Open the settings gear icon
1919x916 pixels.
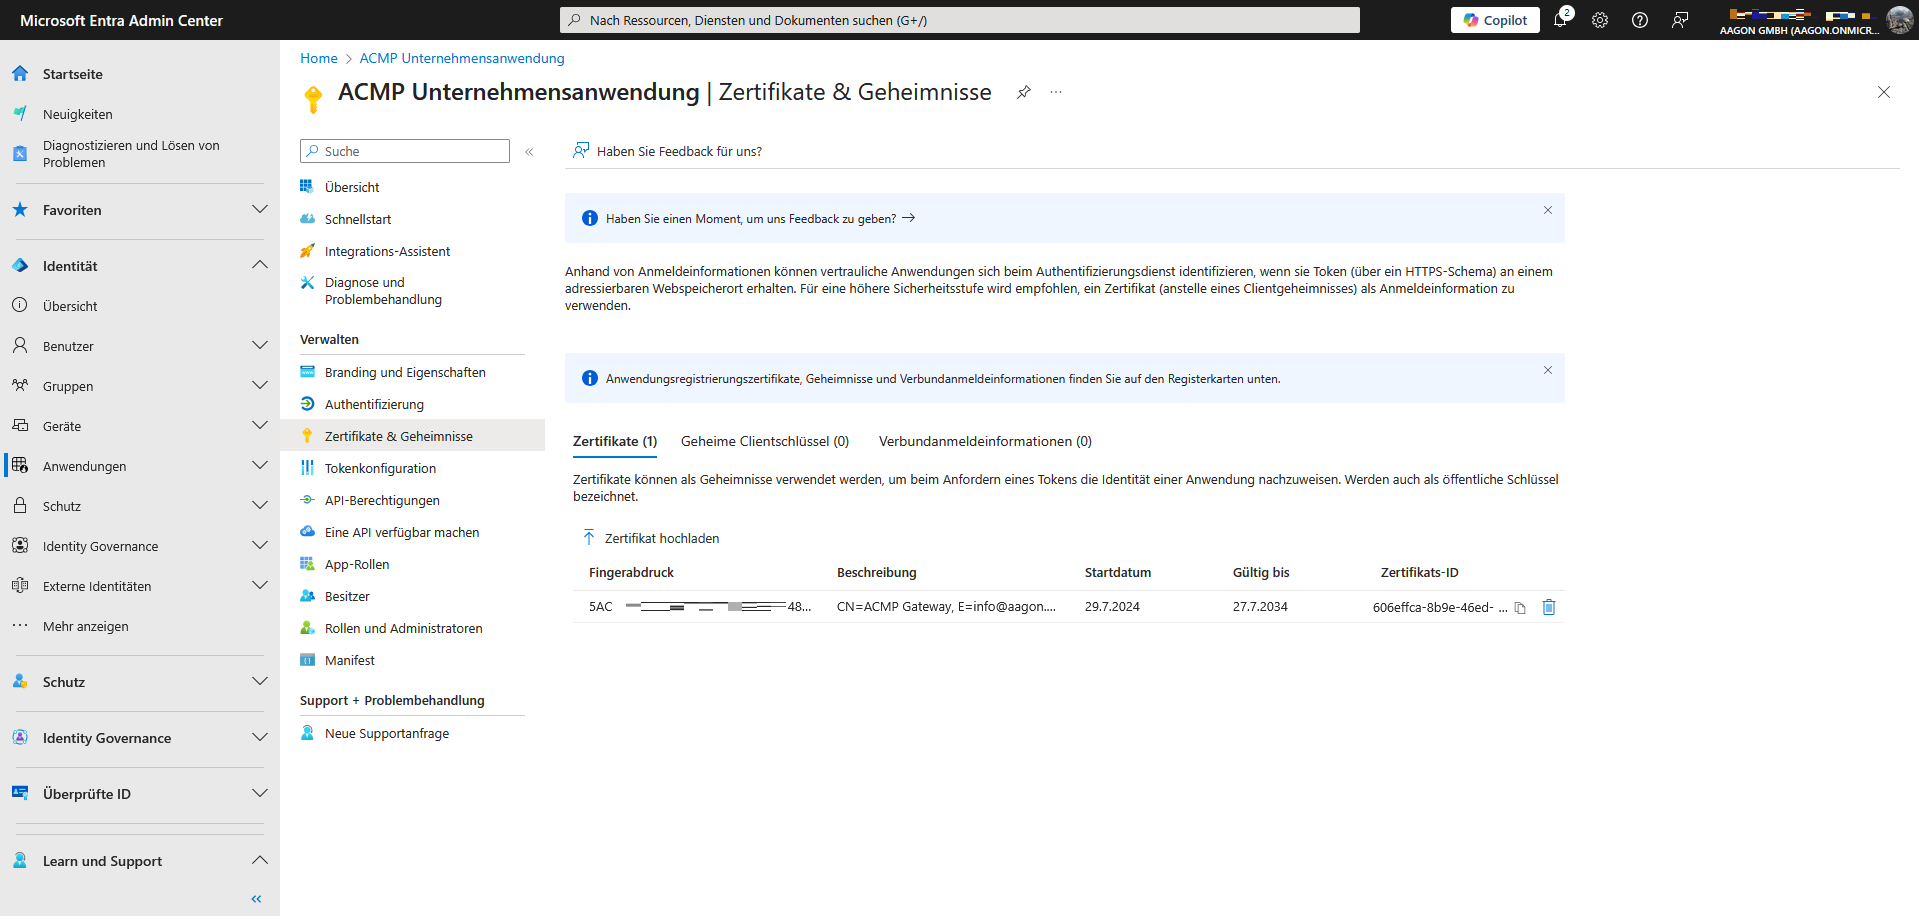coord(1600,20)
